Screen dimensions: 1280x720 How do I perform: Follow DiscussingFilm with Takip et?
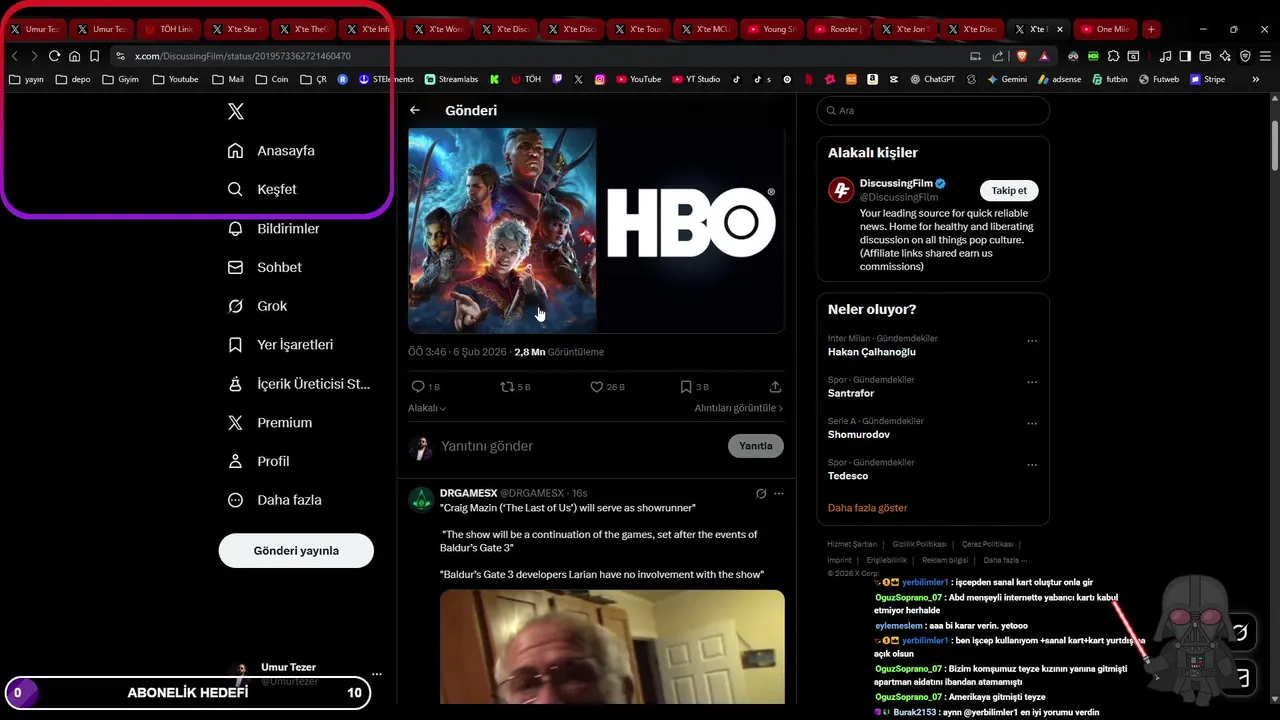[x=1009, y=190]
